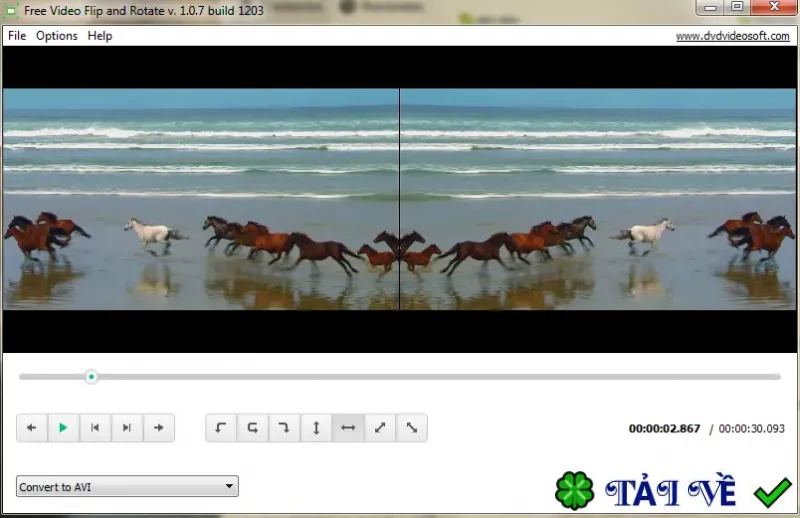This screenshot has width=800, height=518.
Task: Click the app icon in title bar
Action: click(11, 11)
